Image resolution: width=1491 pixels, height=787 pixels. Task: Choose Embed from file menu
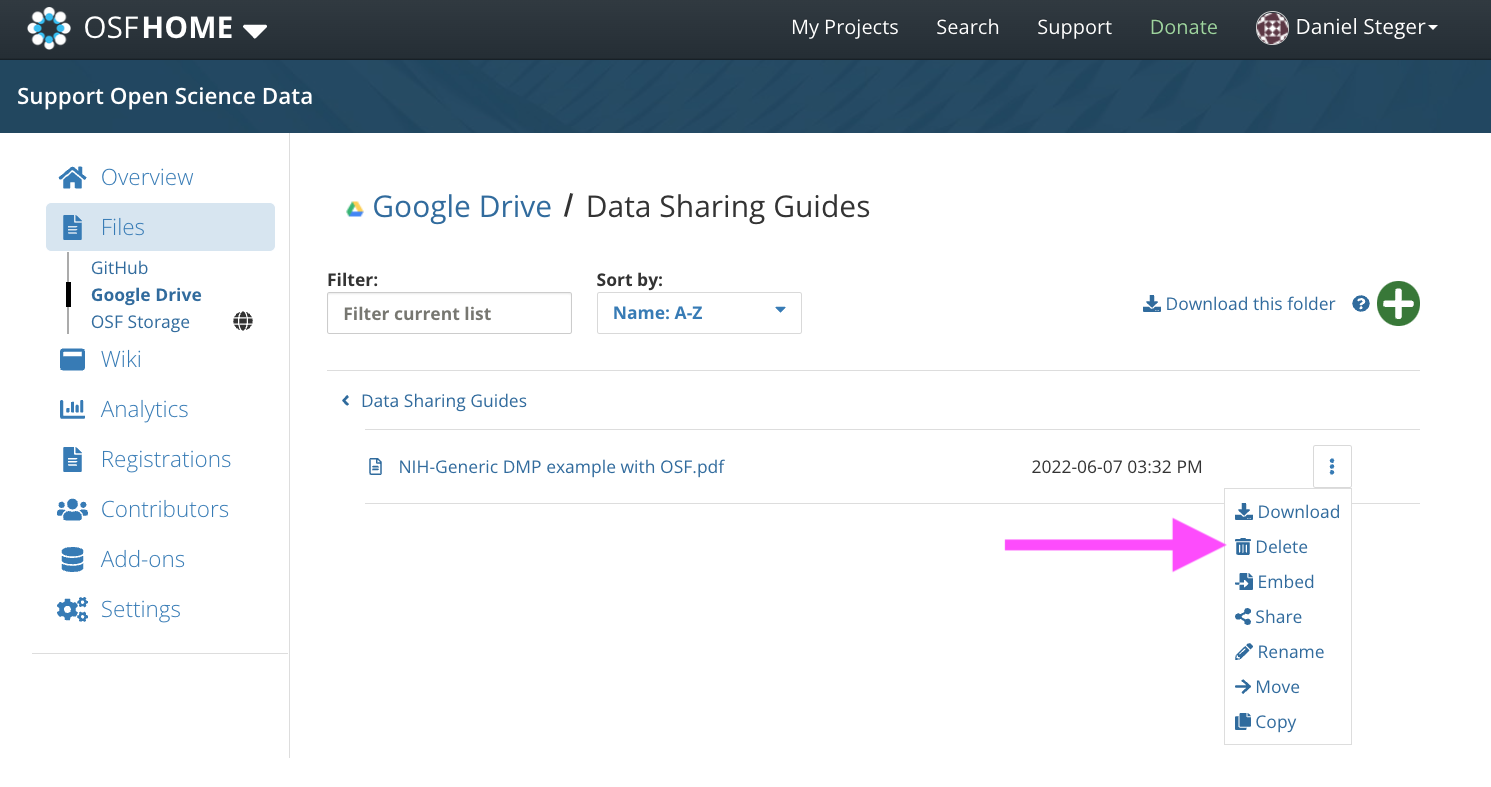[1274, 582]
